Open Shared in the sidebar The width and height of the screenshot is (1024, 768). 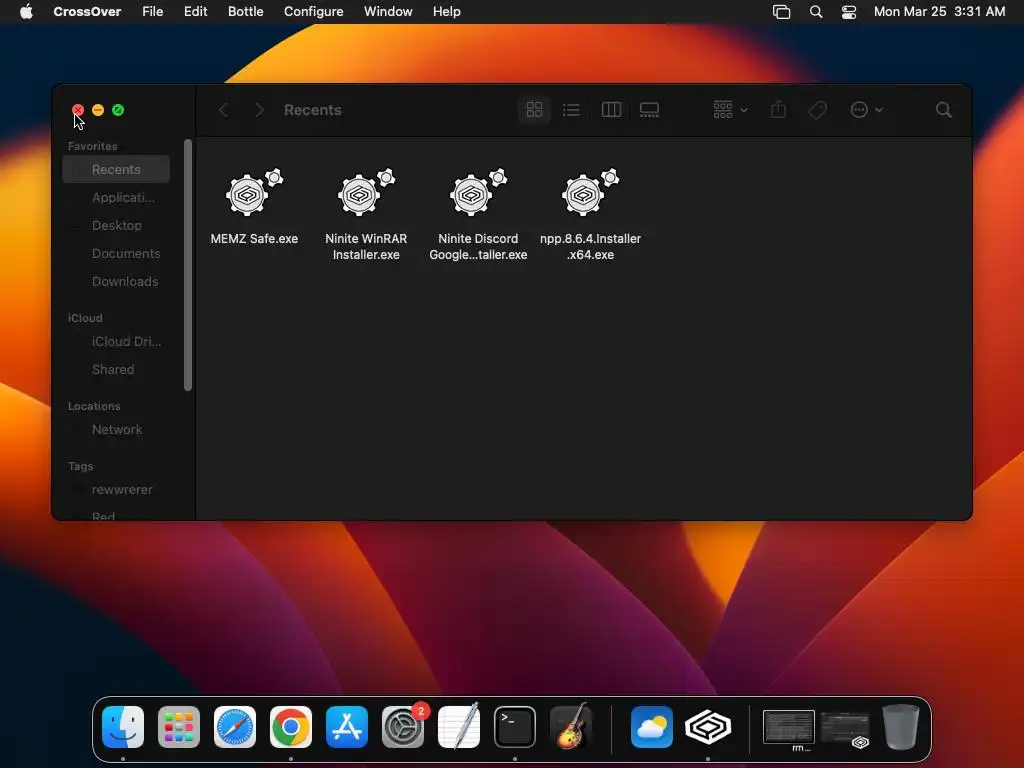[116, 370]
